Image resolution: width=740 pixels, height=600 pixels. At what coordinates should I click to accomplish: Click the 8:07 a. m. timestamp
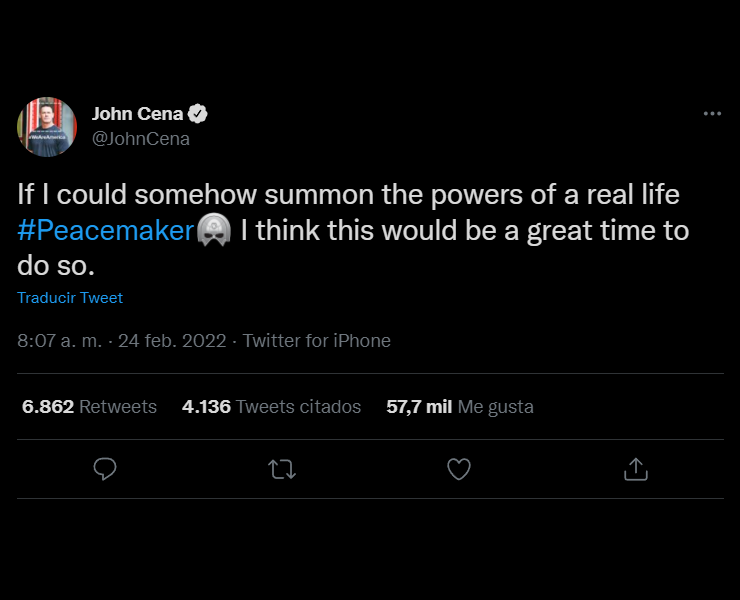point(60,341)
